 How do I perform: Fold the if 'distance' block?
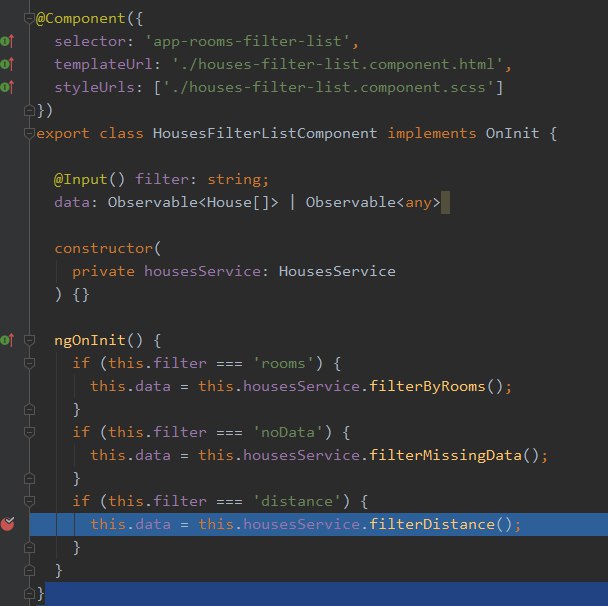tap(29, 501)
